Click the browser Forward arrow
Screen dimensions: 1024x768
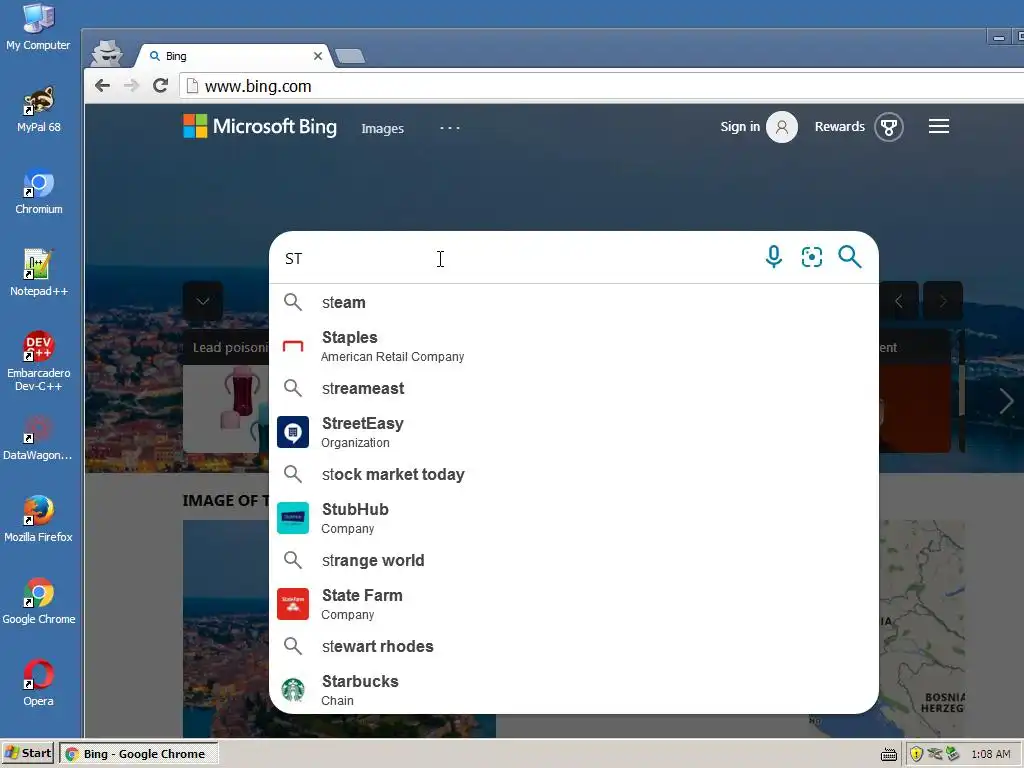click(131, 86)
